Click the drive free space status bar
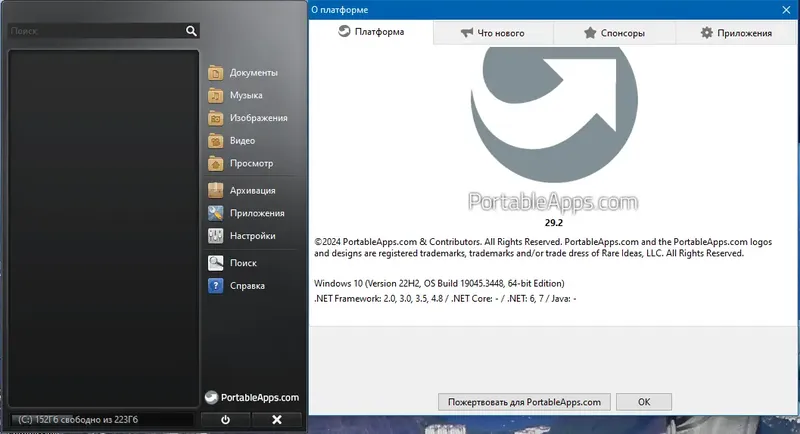Screen dimensions: 800x434 tap(102, 420)
